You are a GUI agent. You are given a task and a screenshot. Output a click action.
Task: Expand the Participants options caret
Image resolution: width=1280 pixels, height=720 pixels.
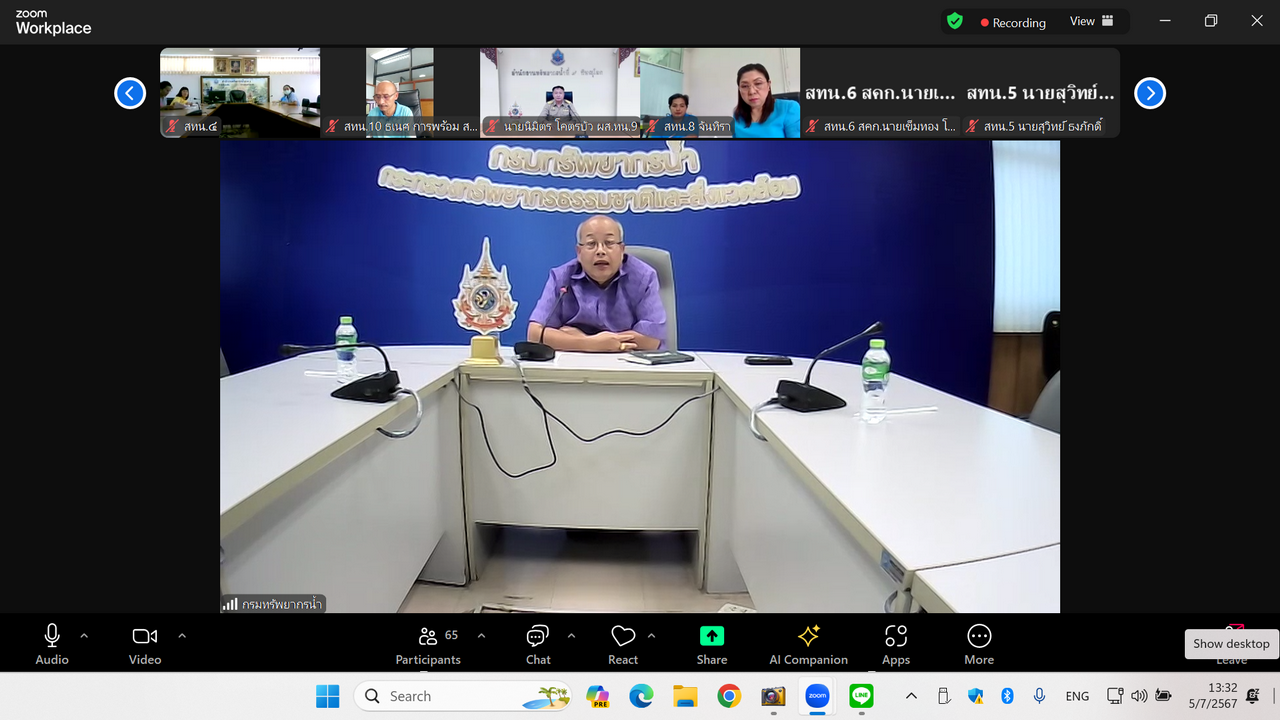coord(481,636)
